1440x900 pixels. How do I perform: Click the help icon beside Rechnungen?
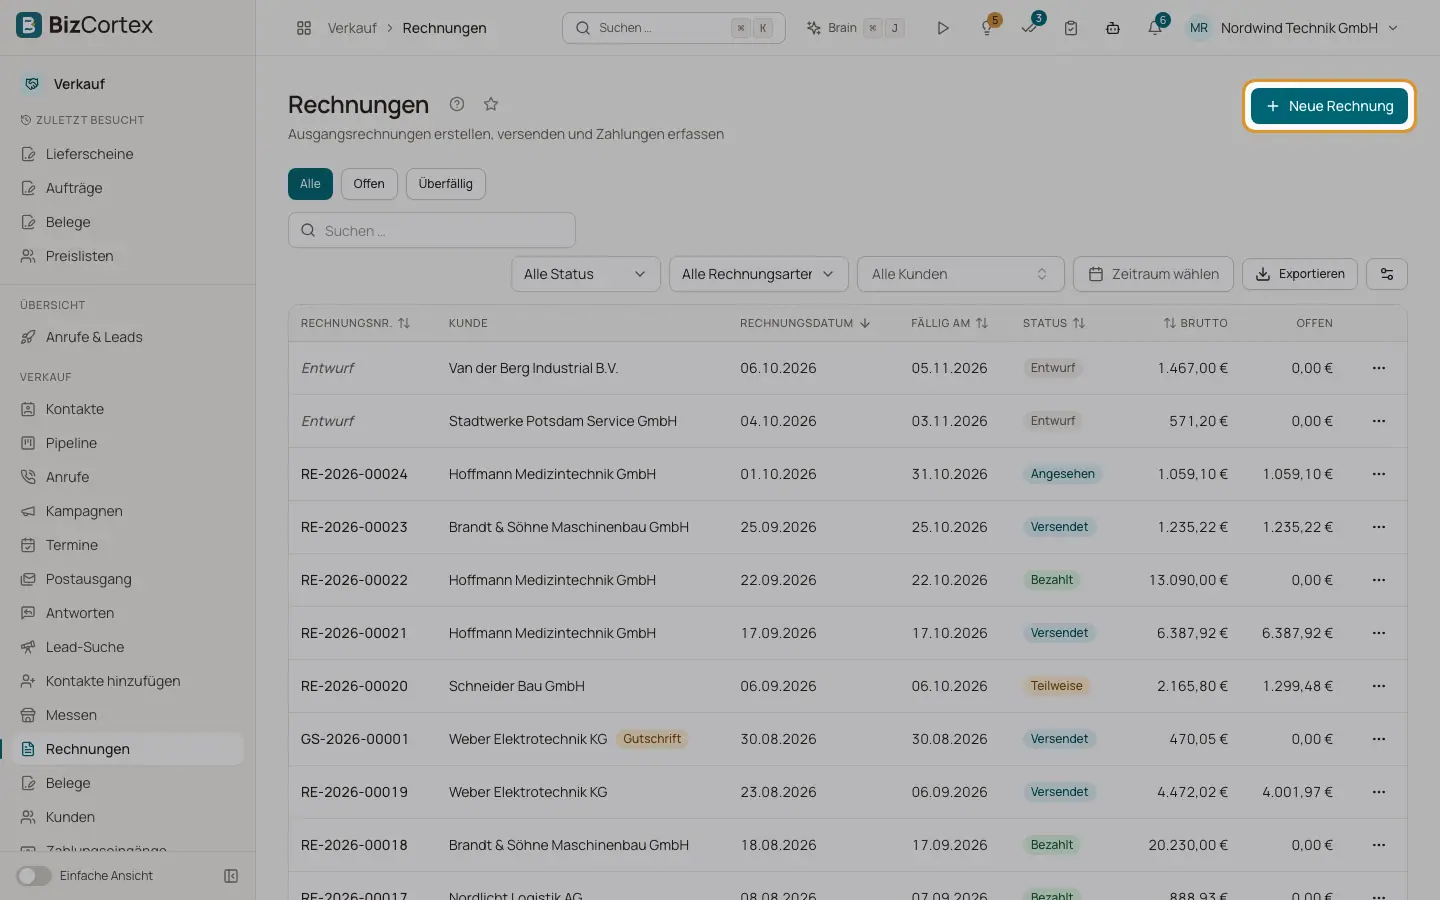[457, 104]
